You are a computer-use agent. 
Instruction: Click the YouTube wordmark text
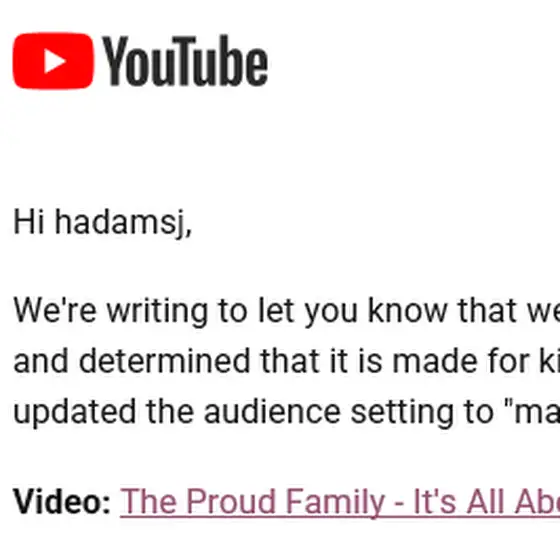click(185, 61)
